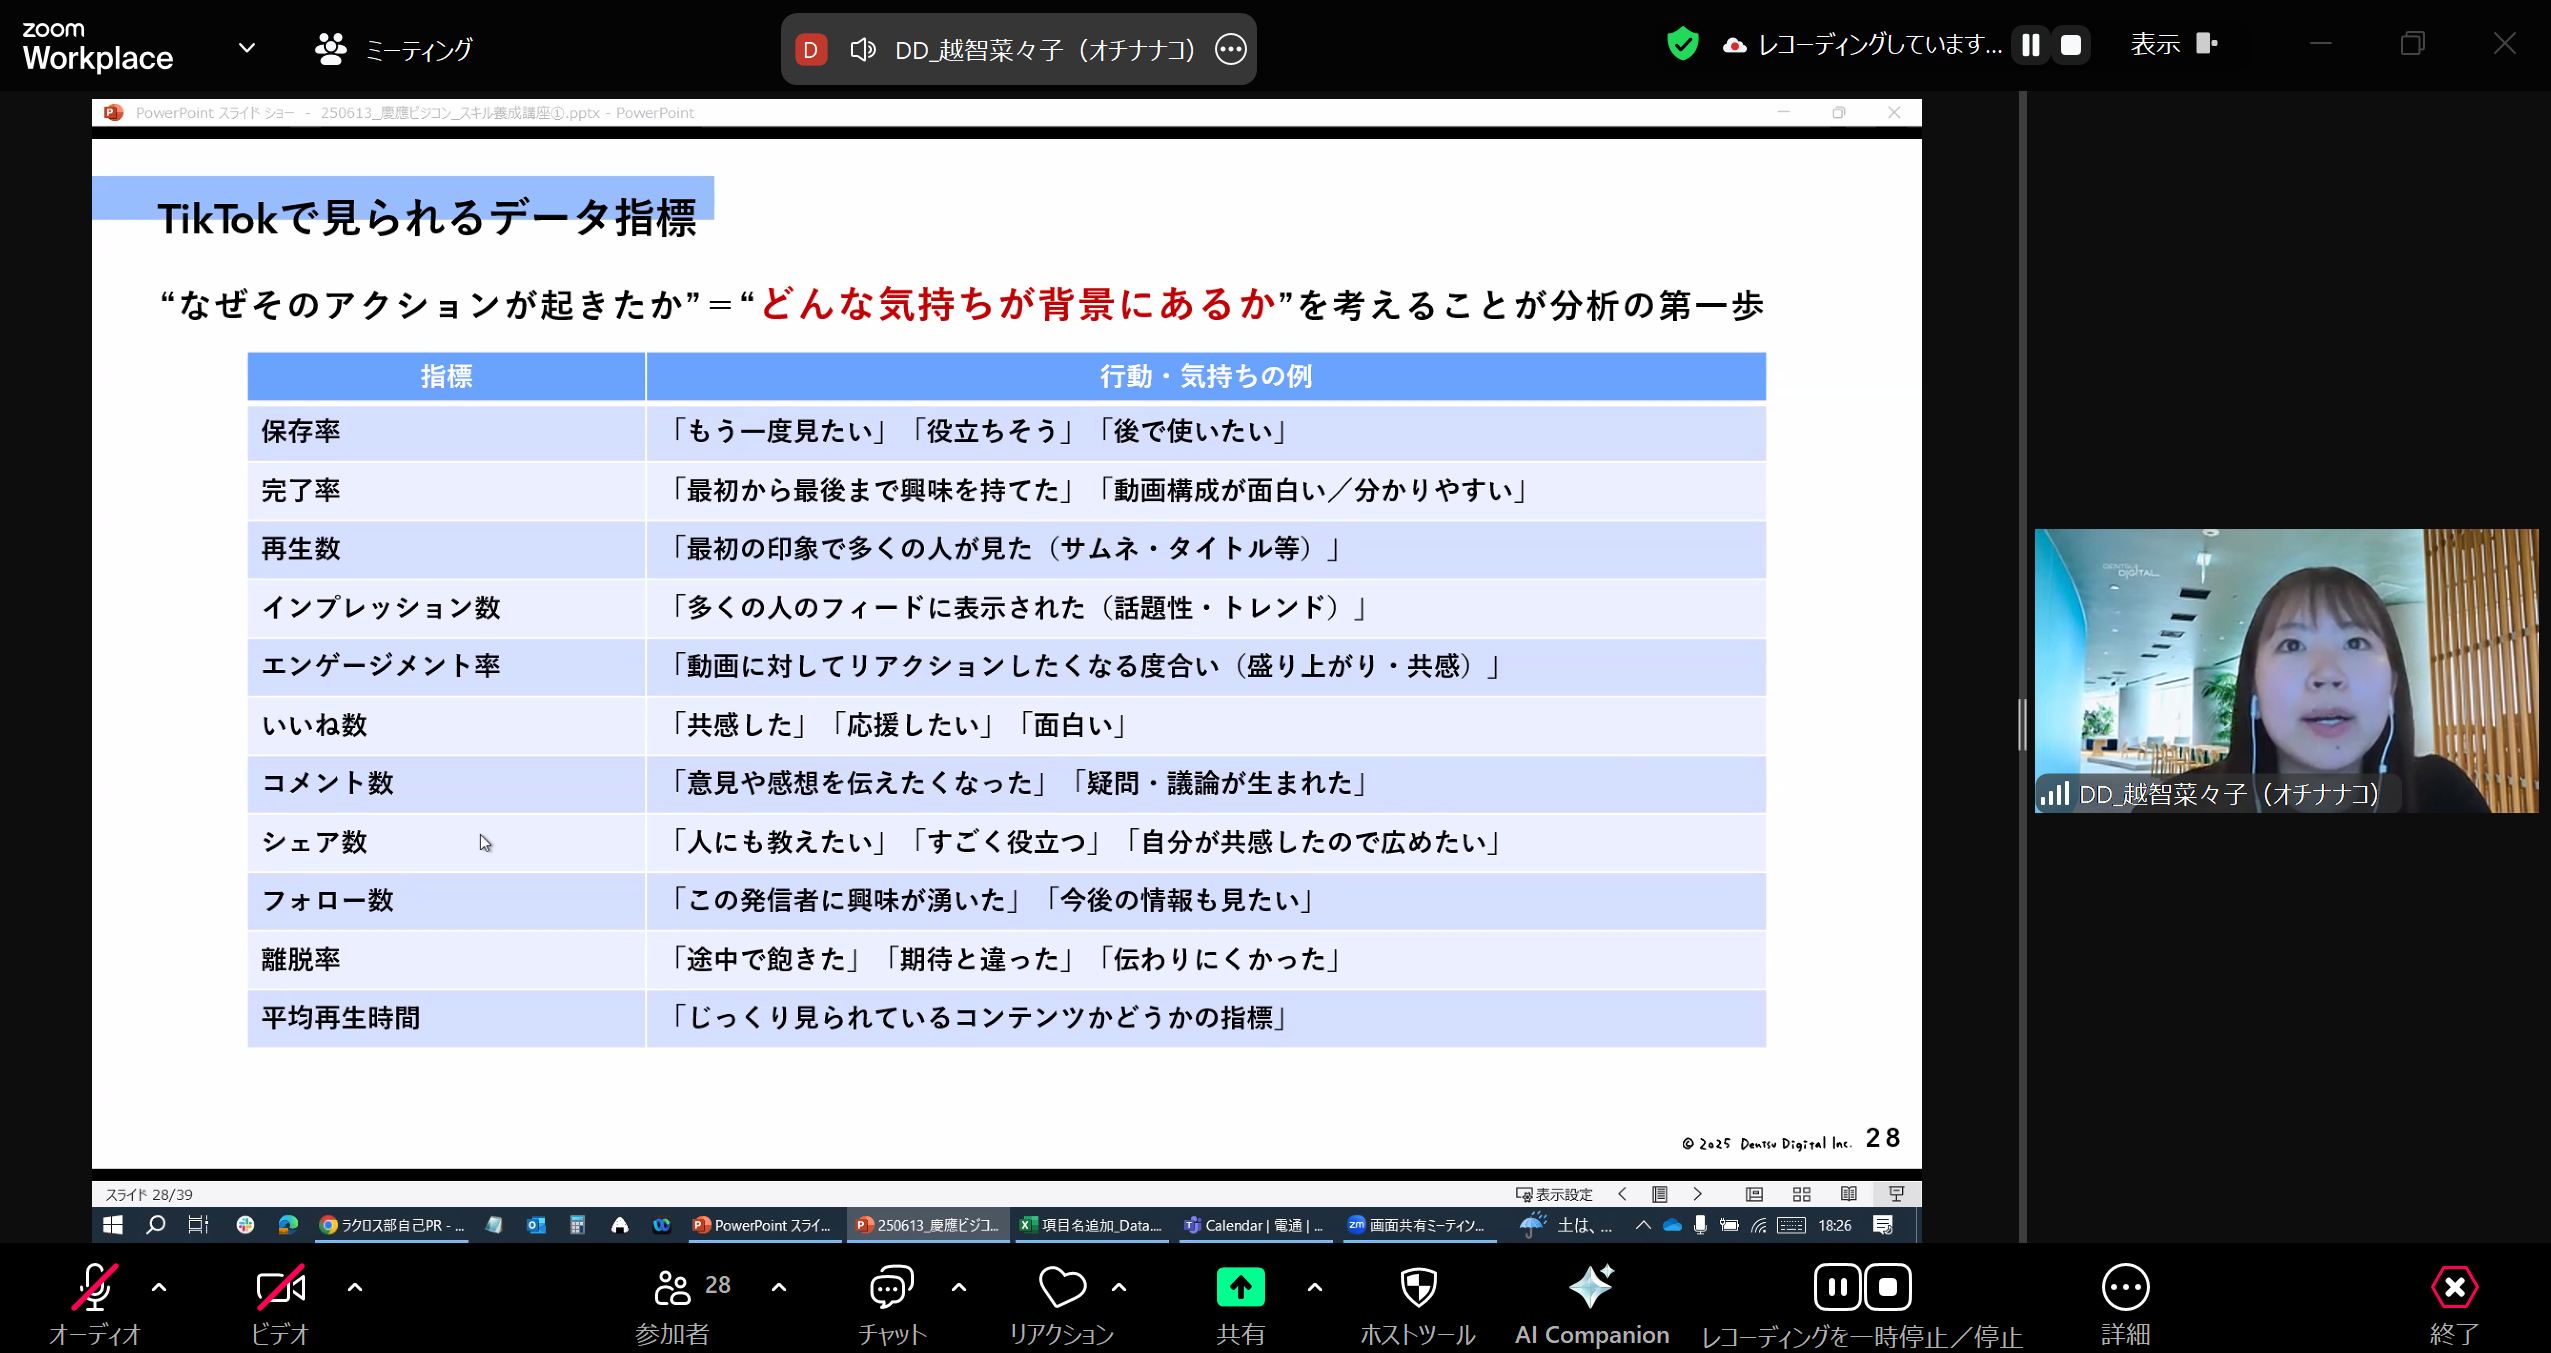Expand the chat options arrow
The height and width of the screenshot is (1353, 2551).
pyautogui.click(x=959, y=1288)
